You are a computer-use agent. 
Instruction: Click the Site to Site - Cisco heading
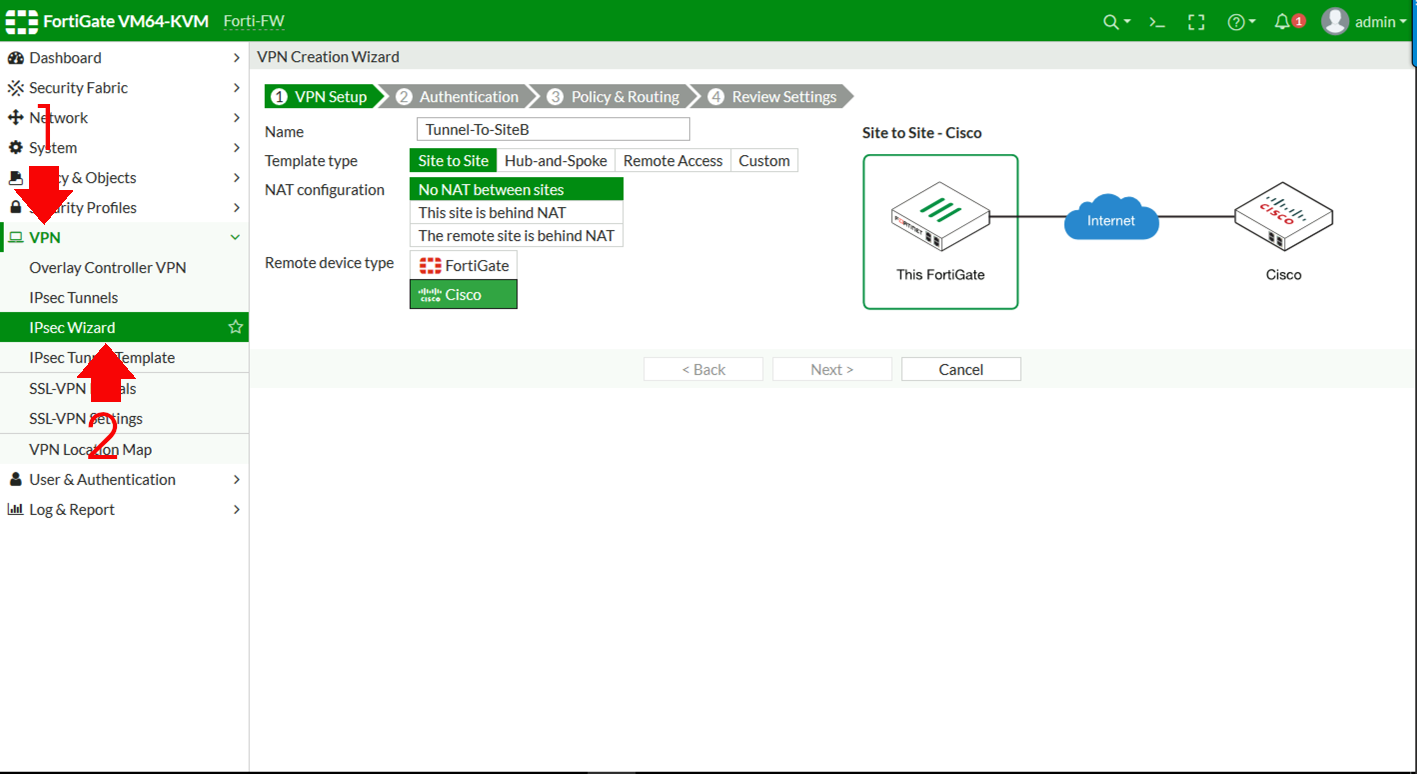[x=922, y=132]
